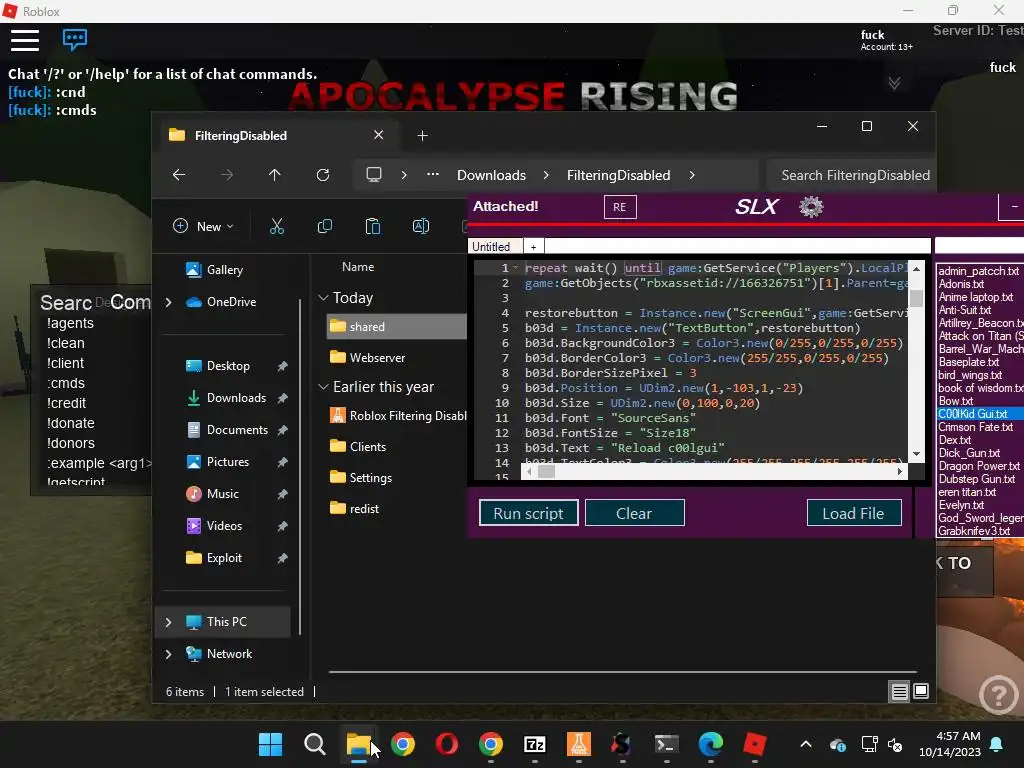
Task: Click the This PC monitor icon in address bar
Action: pyautogui.click(x=374, y=175)
